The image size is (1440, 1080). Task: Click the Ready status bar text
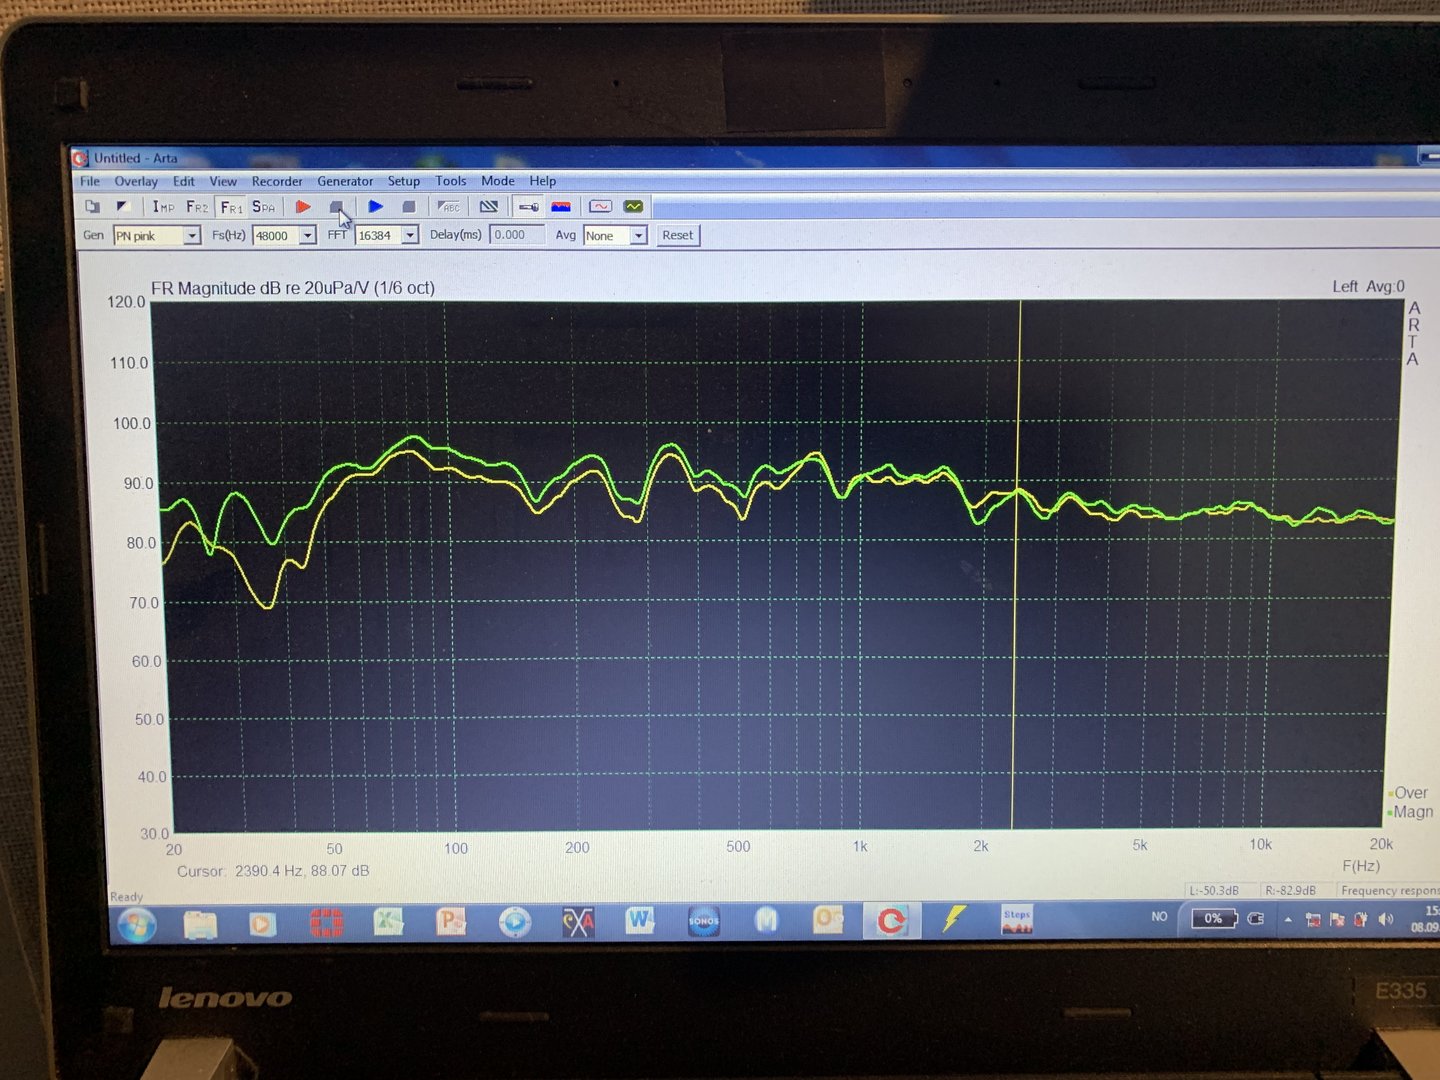[126, 897]
